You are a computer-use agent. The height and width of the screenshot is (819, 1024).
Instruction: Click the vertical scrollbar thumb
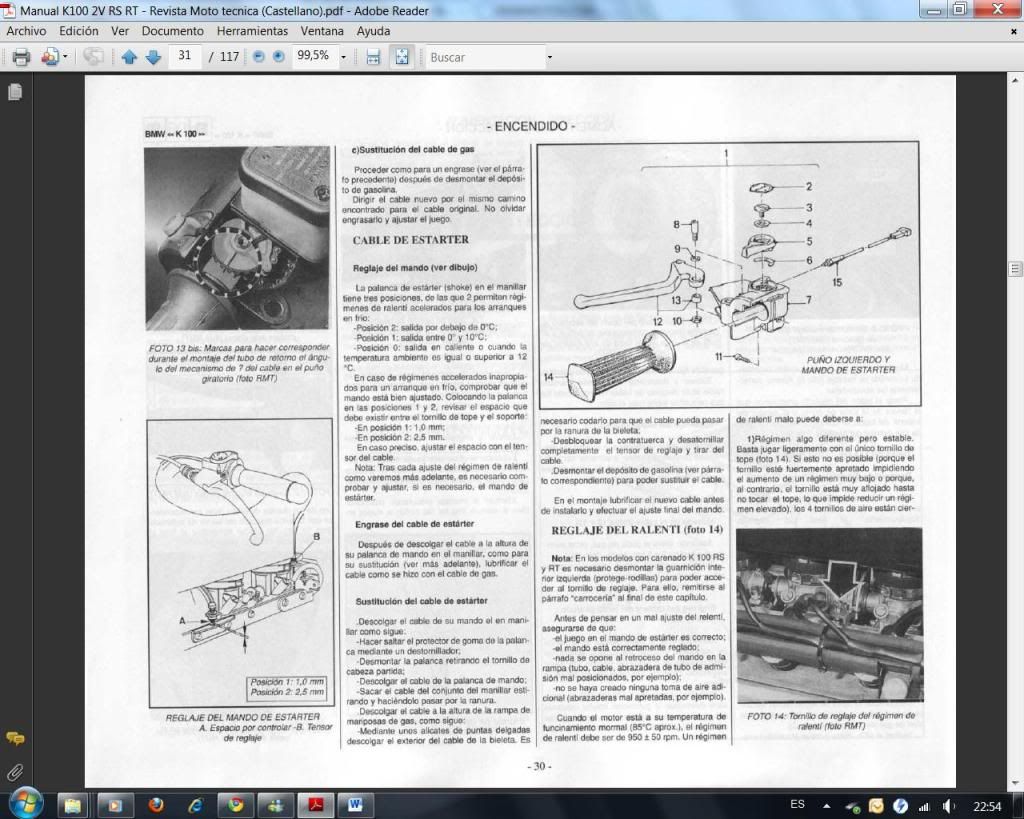[1015, 268]
